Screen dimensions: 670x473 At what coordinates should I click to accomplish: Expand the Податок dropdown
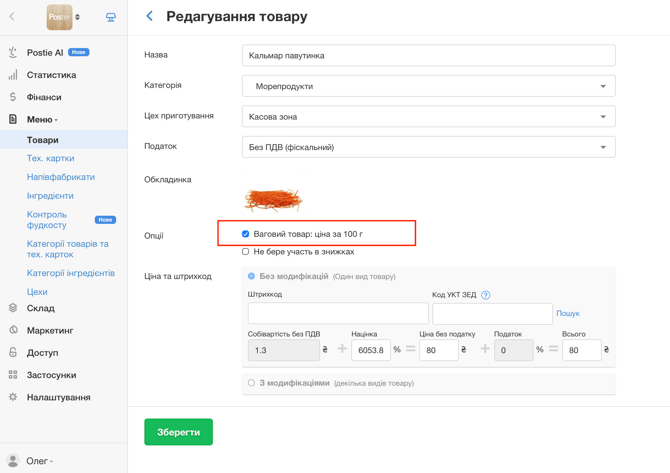click(429, 147)
